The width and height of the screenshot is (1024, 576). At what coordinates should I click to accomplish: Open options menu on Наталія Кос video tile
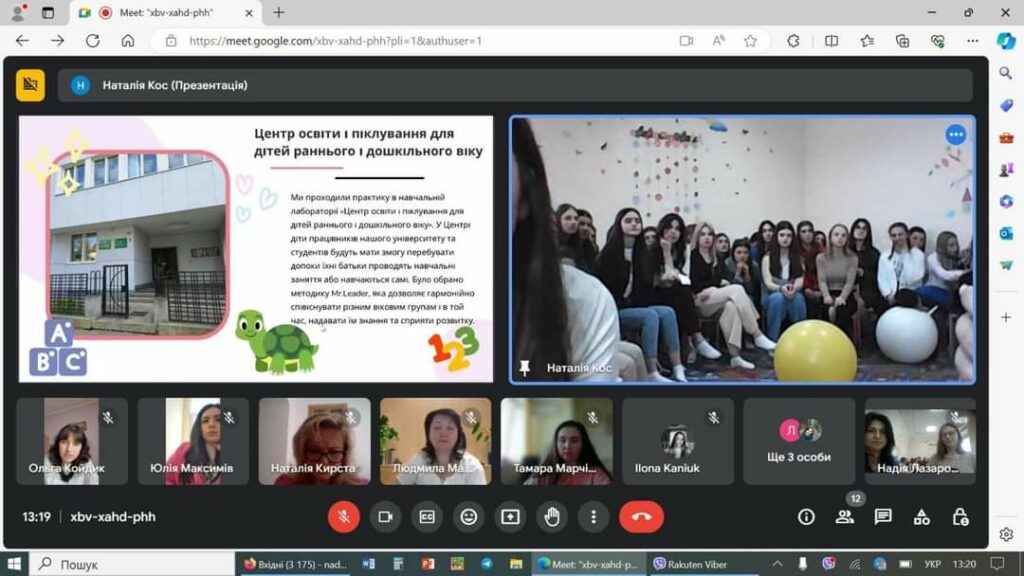pos(955,135)
